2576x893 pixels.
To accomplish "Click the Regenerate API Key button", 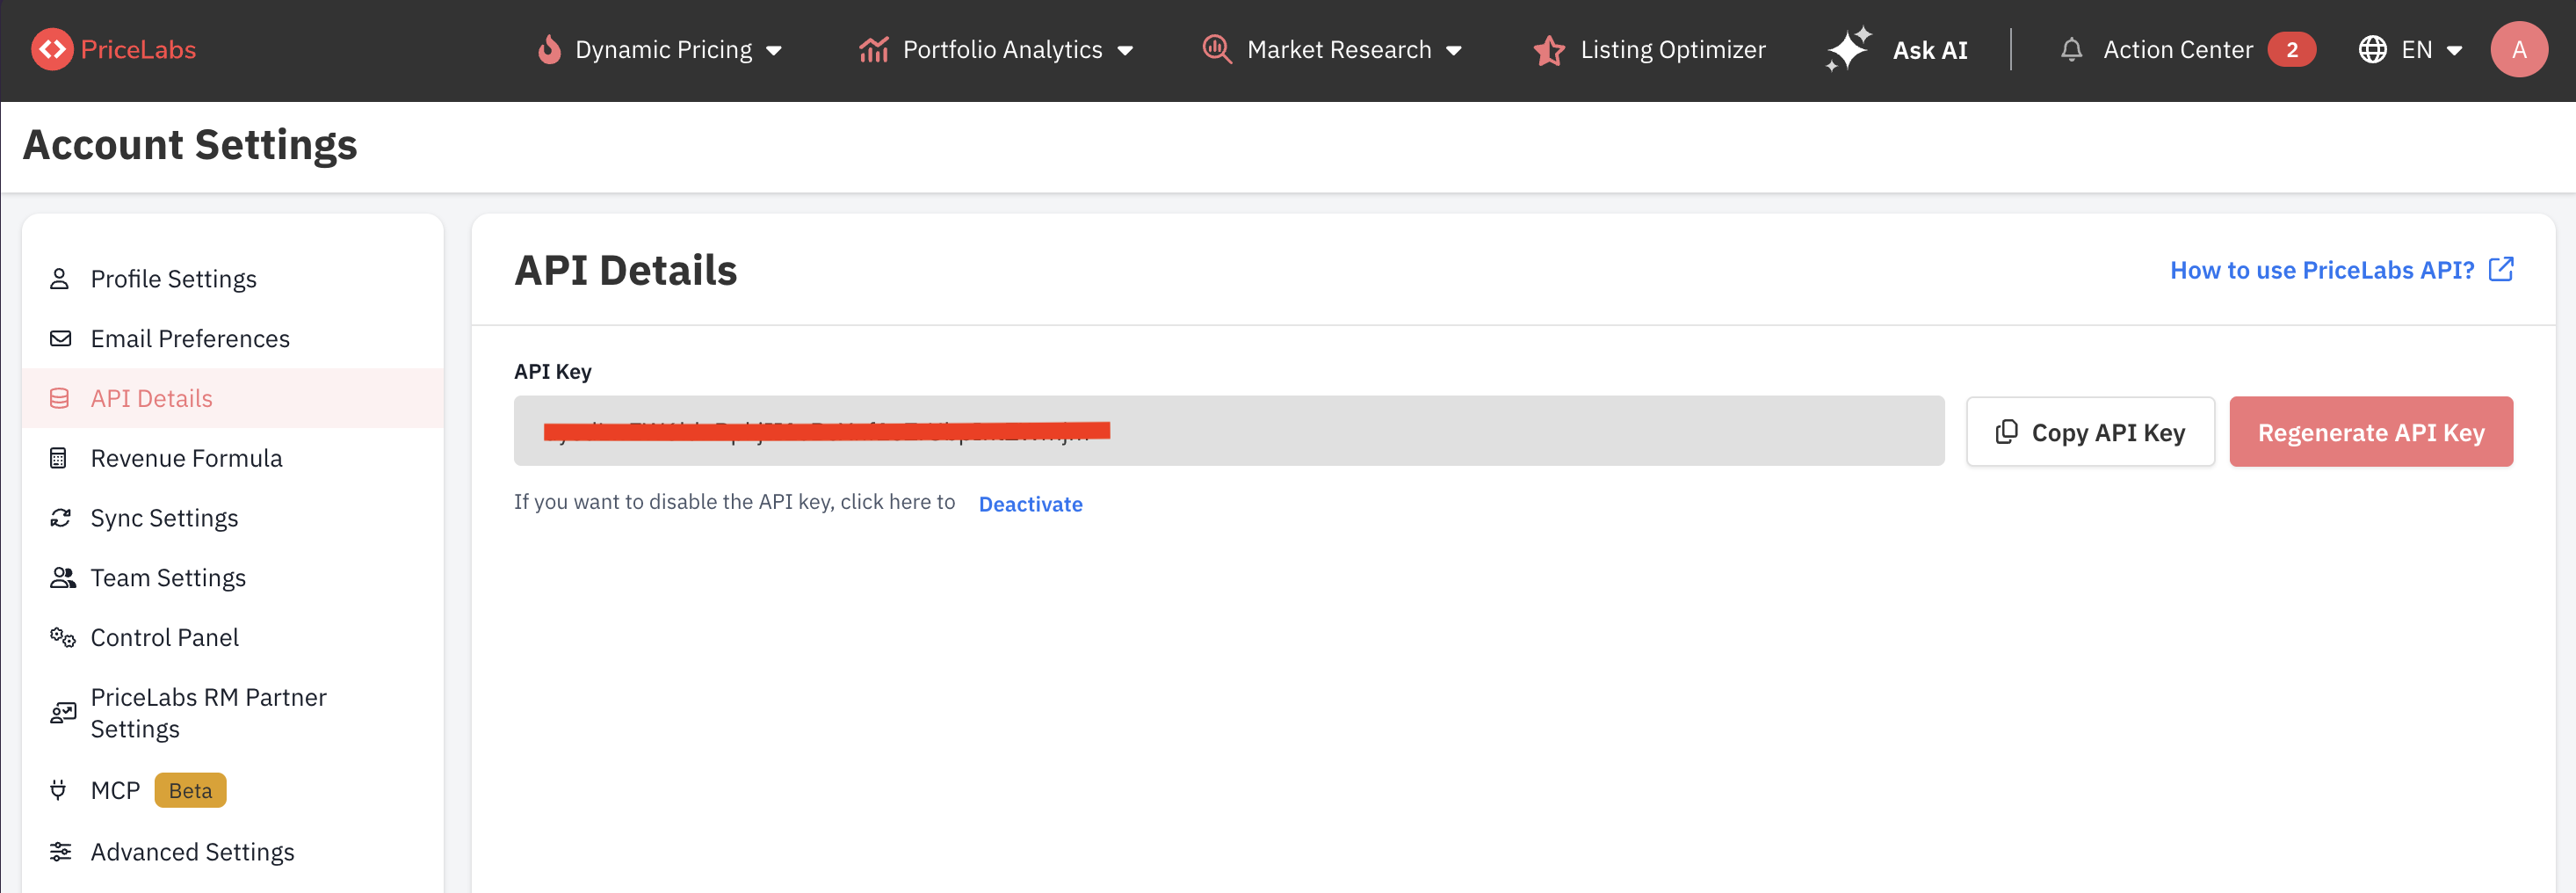I will 2371,432.
